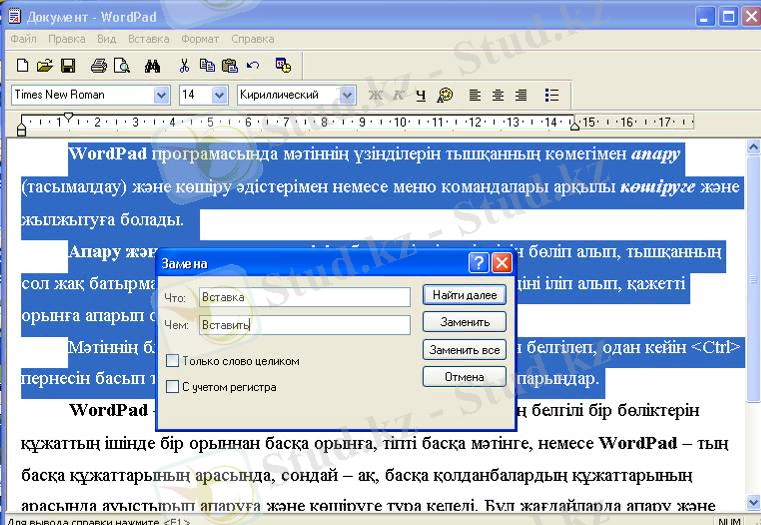Toggle underline formatting button
This screenshot has width=761, height=525.
click(x=421, y=95)
